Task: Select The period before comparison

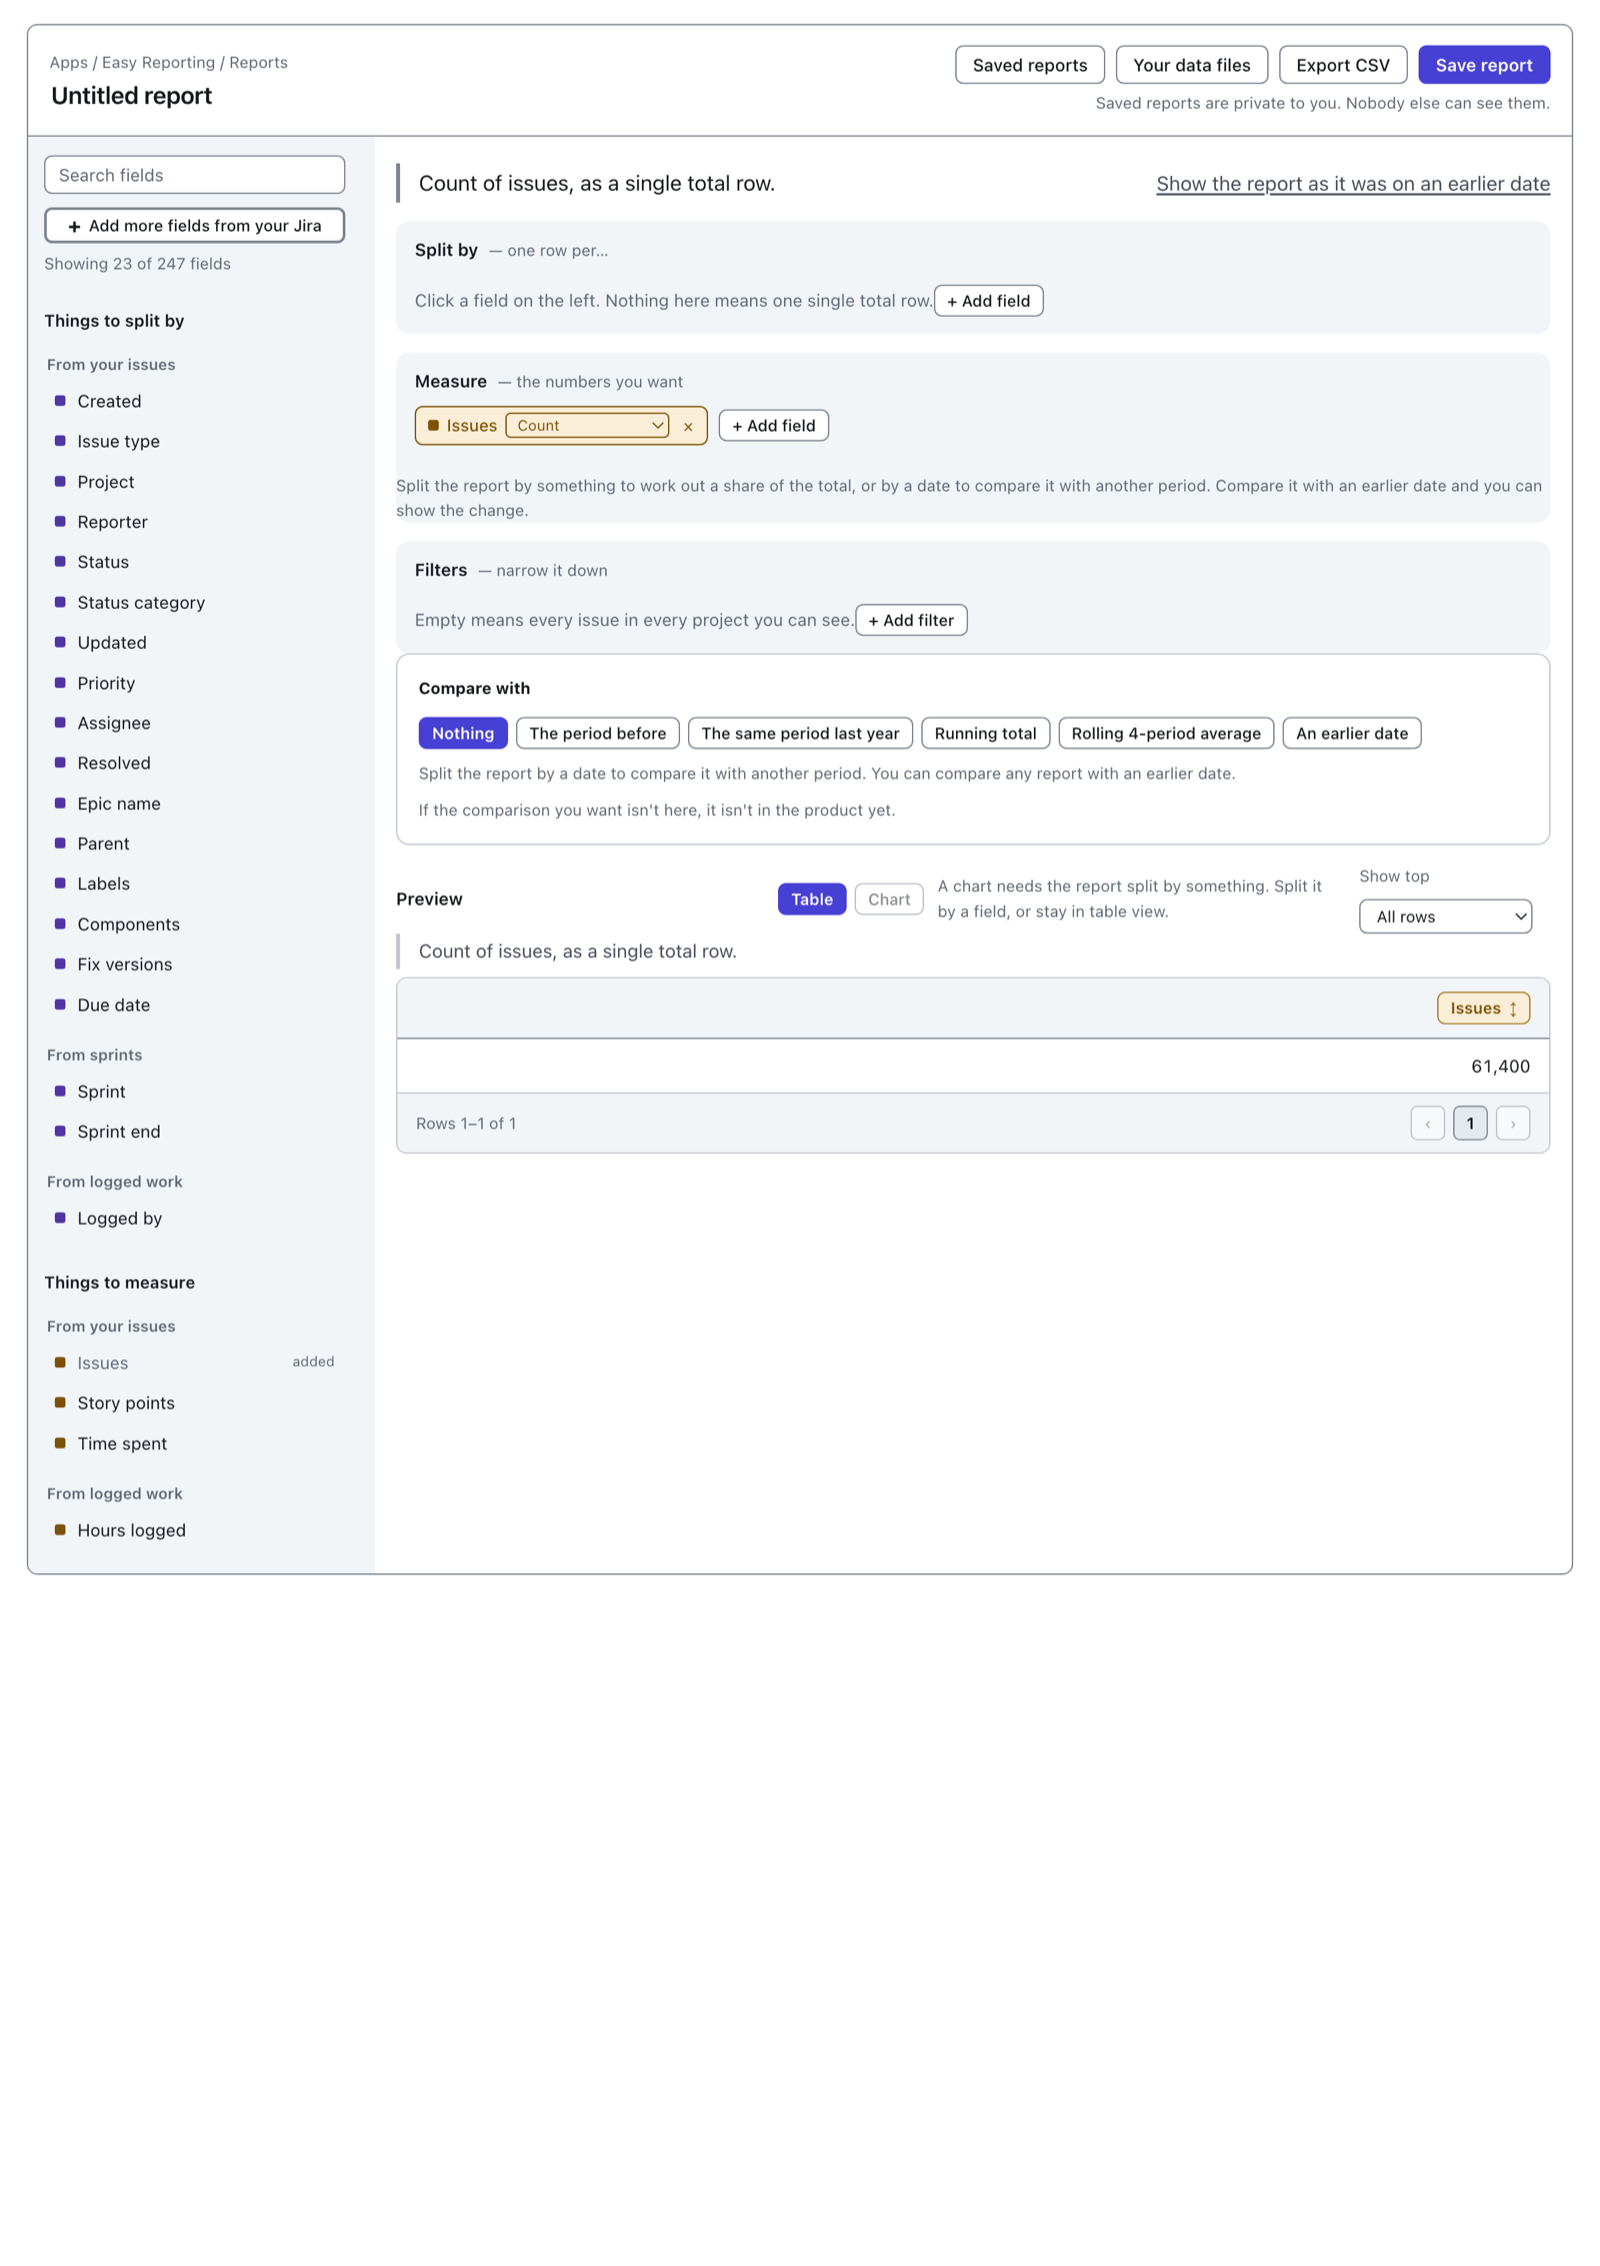Action: [598, 733]
